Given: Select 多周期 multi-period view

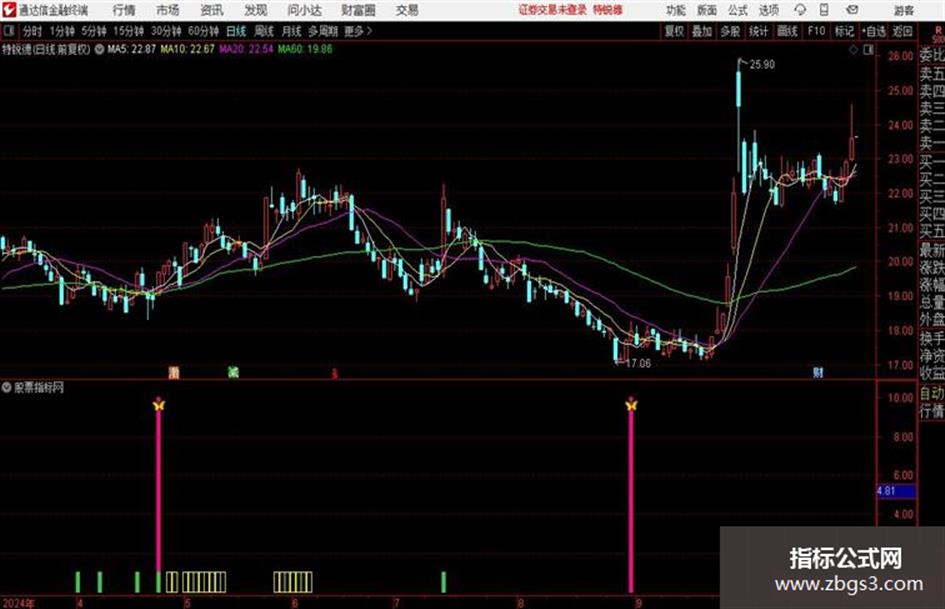Looking at the screenshot, I should 323,31.
